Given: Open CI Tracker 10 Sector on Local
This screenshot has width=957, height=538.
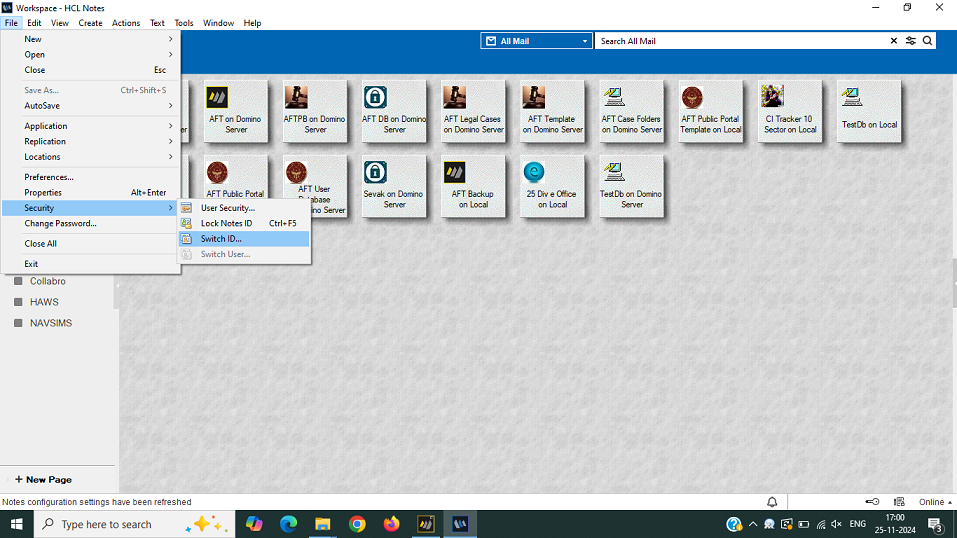Looking at the screenshot, I should 790,112.
